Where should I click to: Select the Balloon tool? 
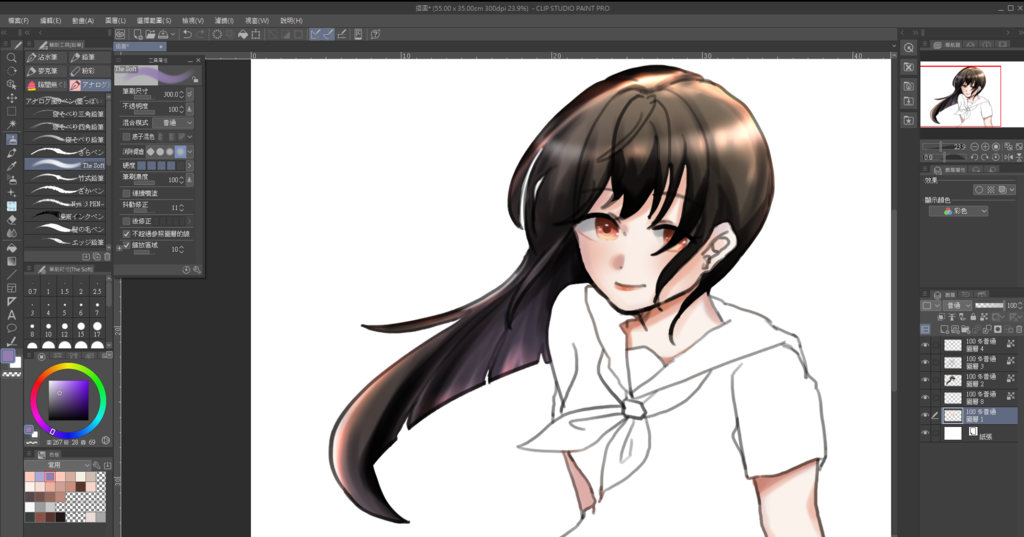(11, 328)
